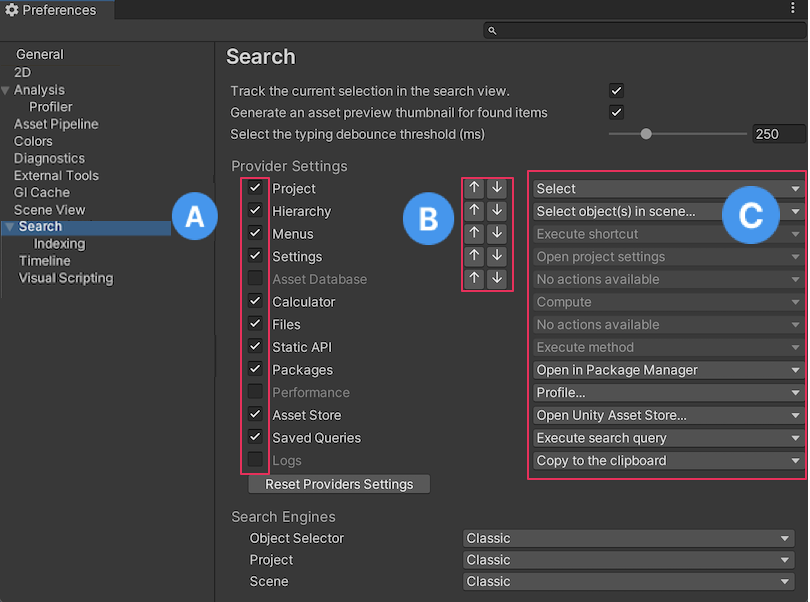This screenshot has height=602, width=810.
Task: Raise the Menus provider with the up arrow
Action: (474, 233)
